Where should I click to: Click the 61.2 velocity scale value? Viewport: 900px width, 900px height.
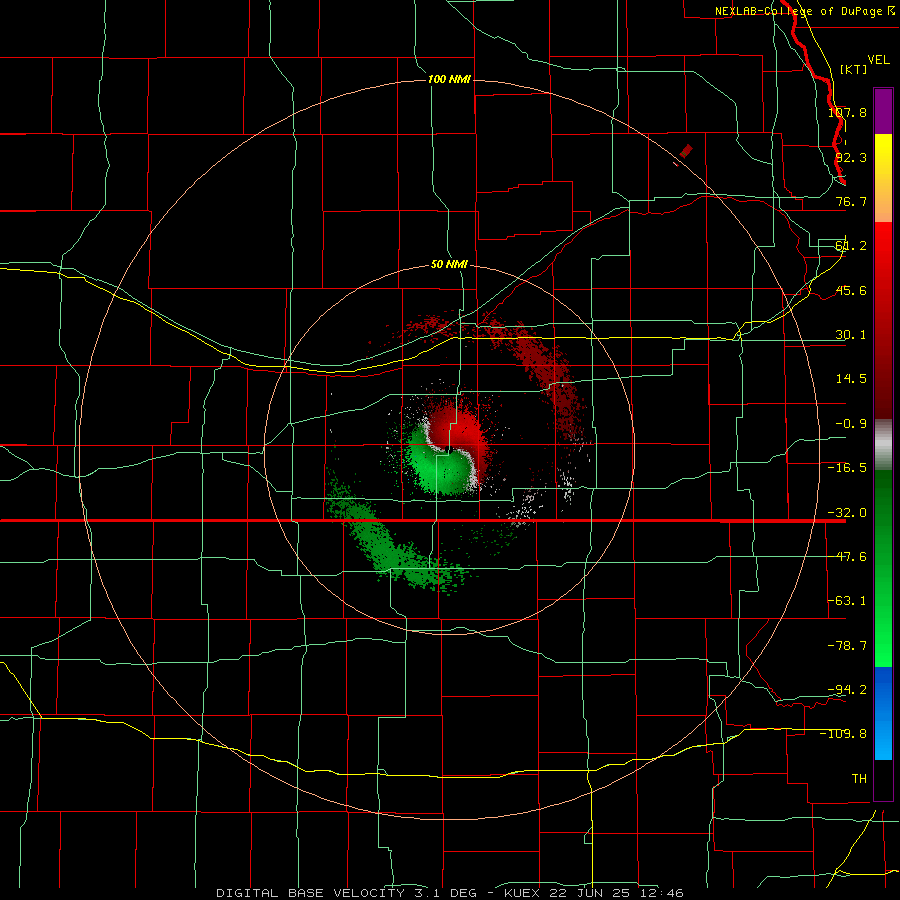pyautogui.click(x=851, y=246)
